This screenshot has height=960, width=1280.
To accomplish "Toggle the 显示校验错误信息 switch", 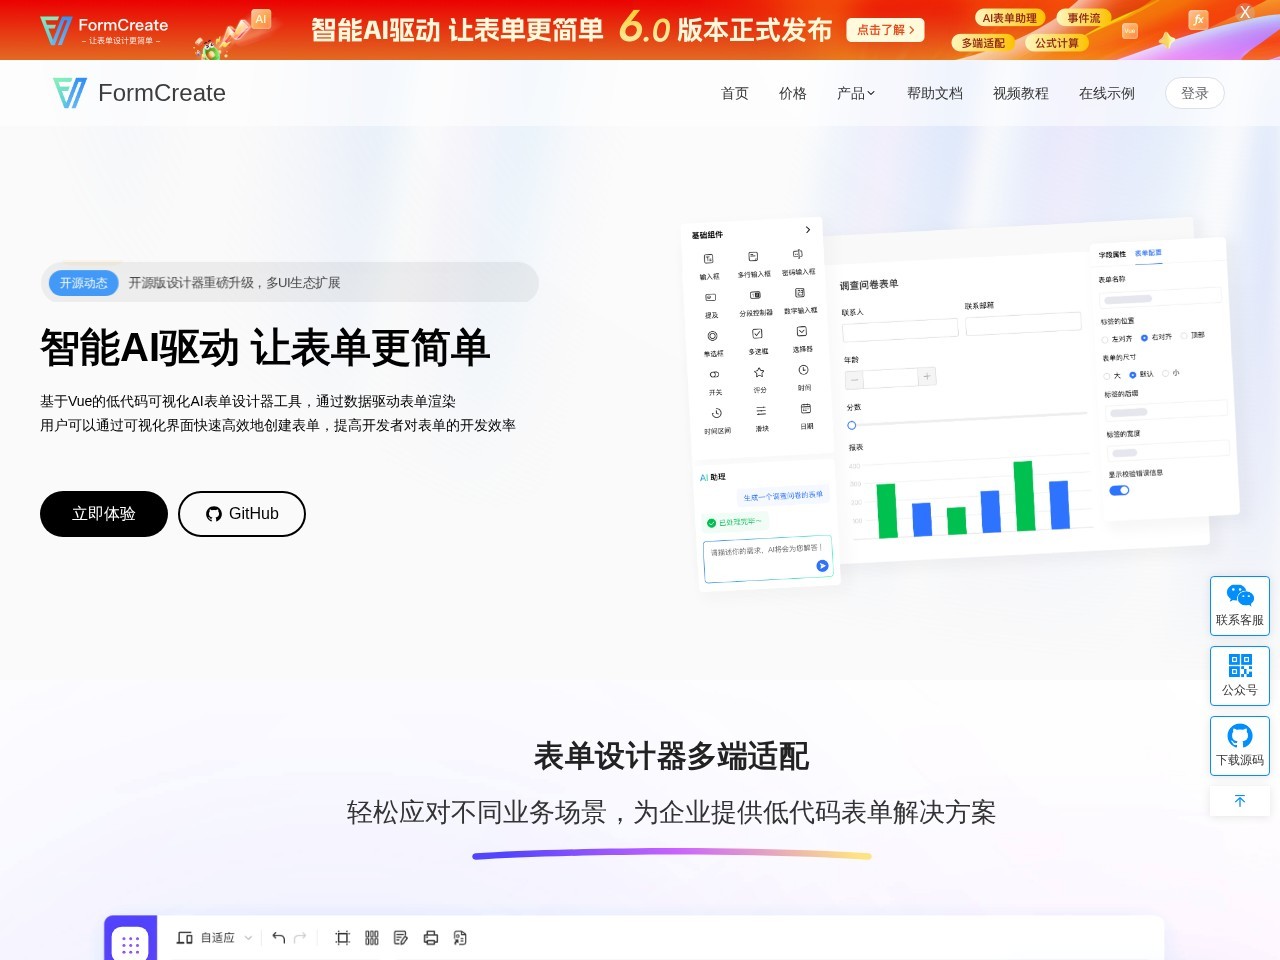I will point(1119,490).
